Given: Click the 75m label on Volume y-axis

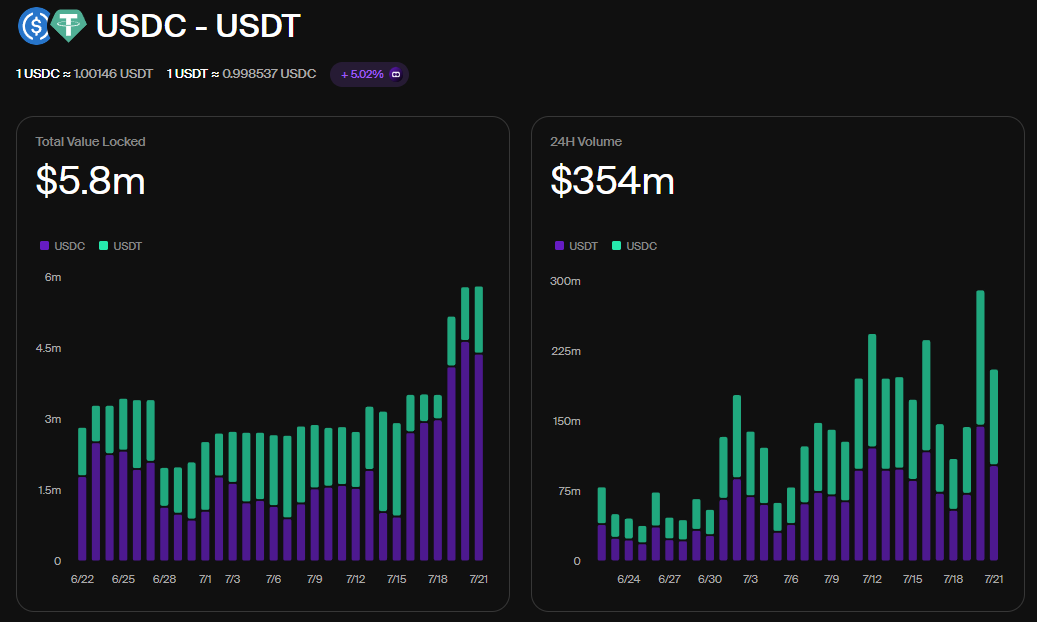Looking at the screenshot, I should click(x=569, y=491).
